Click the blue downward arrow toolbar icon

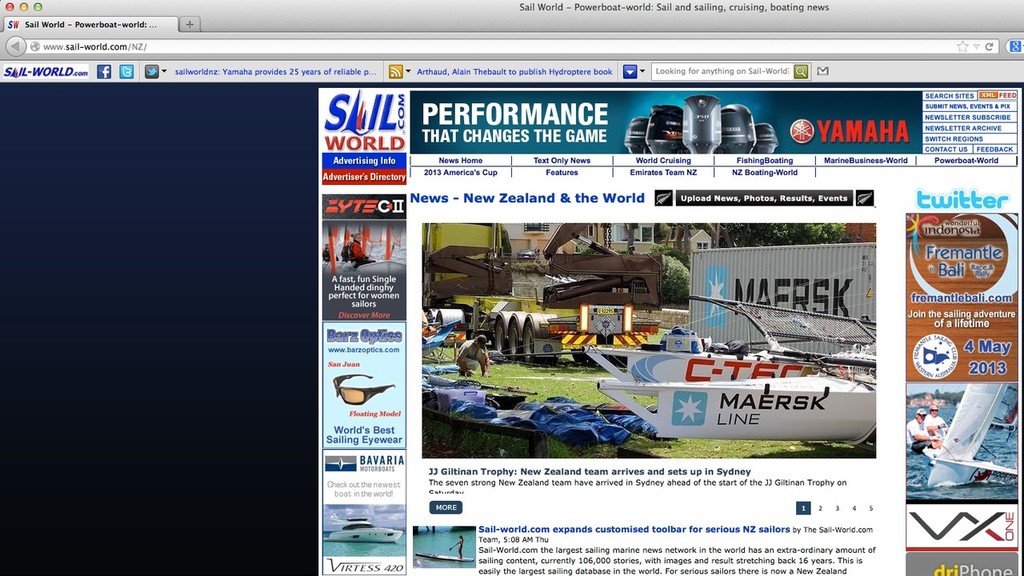[630, 72]
